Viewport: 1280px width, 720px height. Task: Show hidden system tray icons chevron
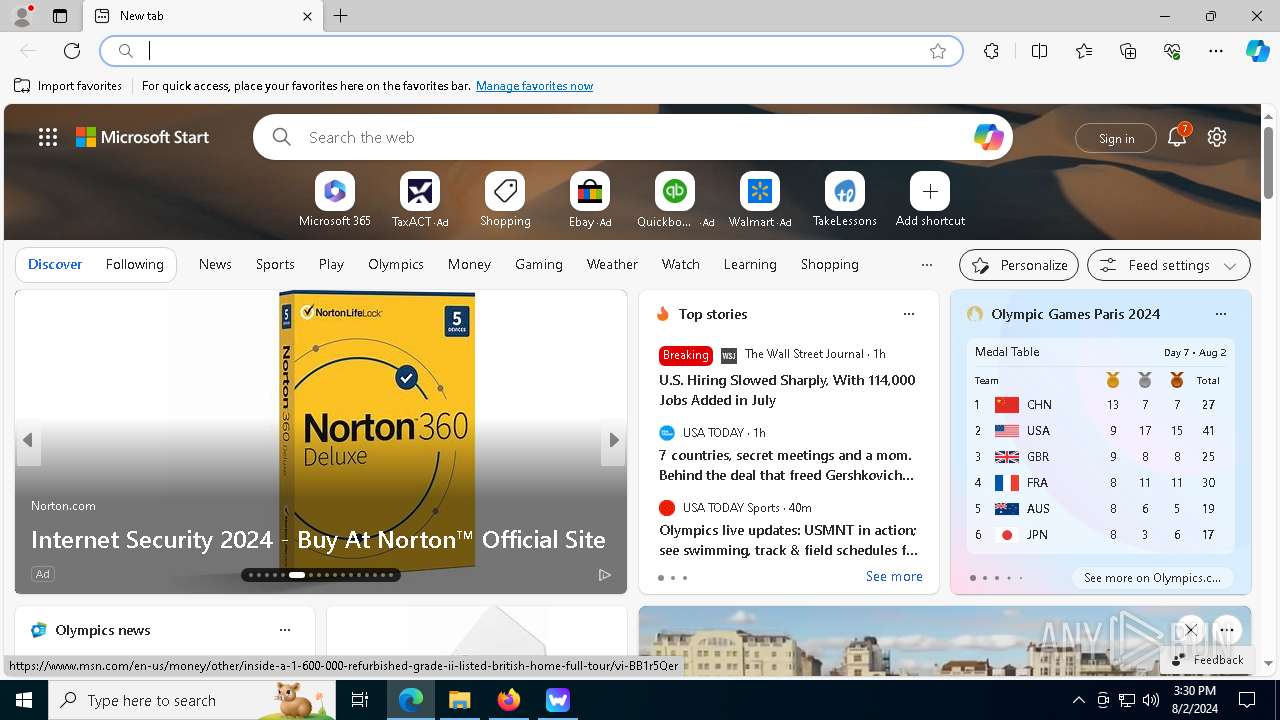[x=1078, y=700]
